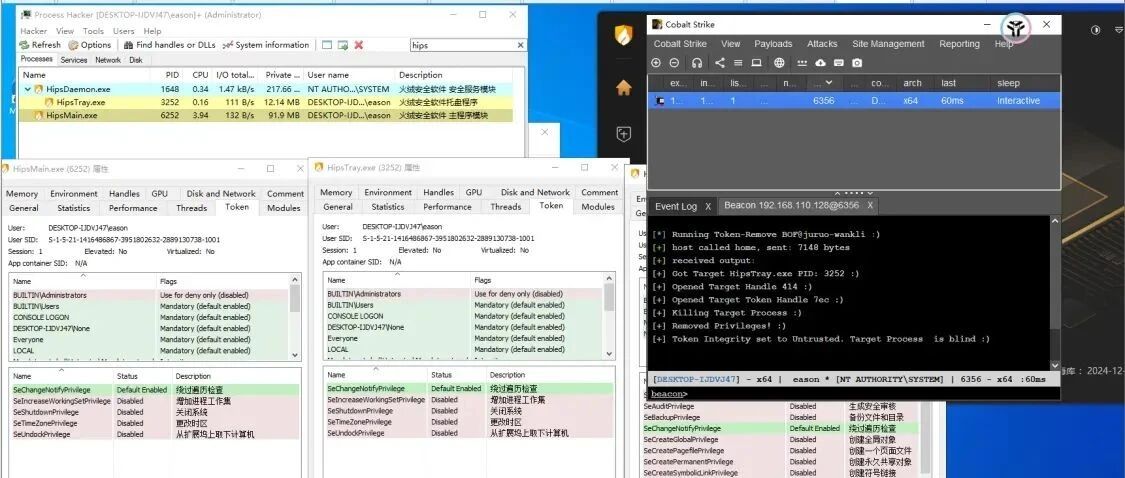This screenshot has width=1125, height=478.
Task: Open the Tools menu in Process Hacker
Action: (93, 31)
